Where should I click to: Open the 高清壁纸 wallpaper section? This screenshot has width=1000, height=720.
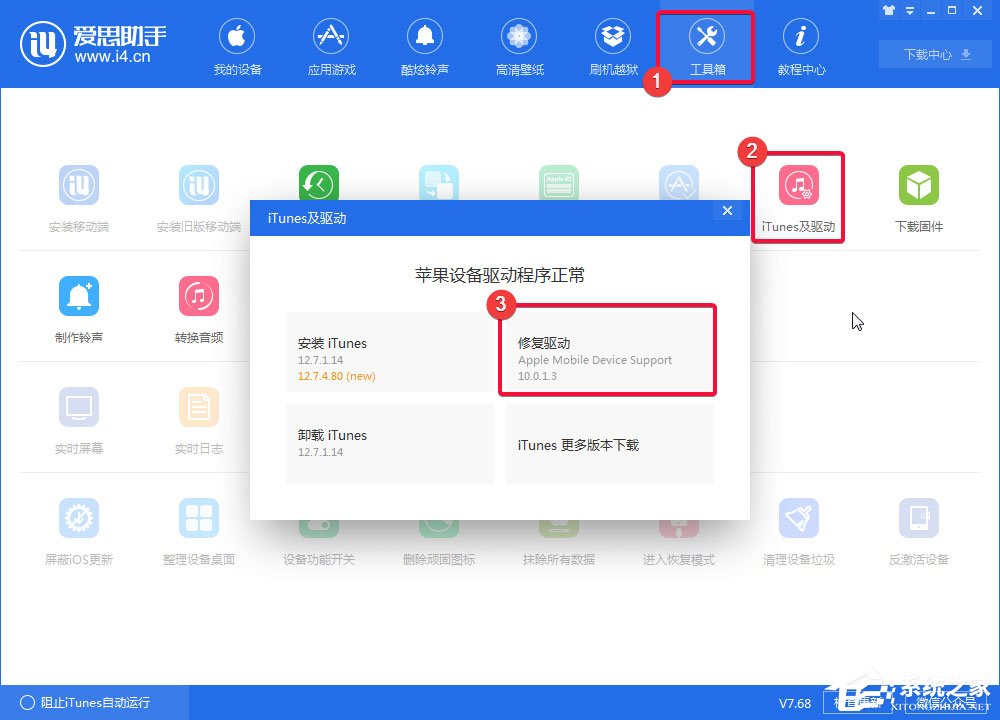pyautogui.click(x=519, y=45)
